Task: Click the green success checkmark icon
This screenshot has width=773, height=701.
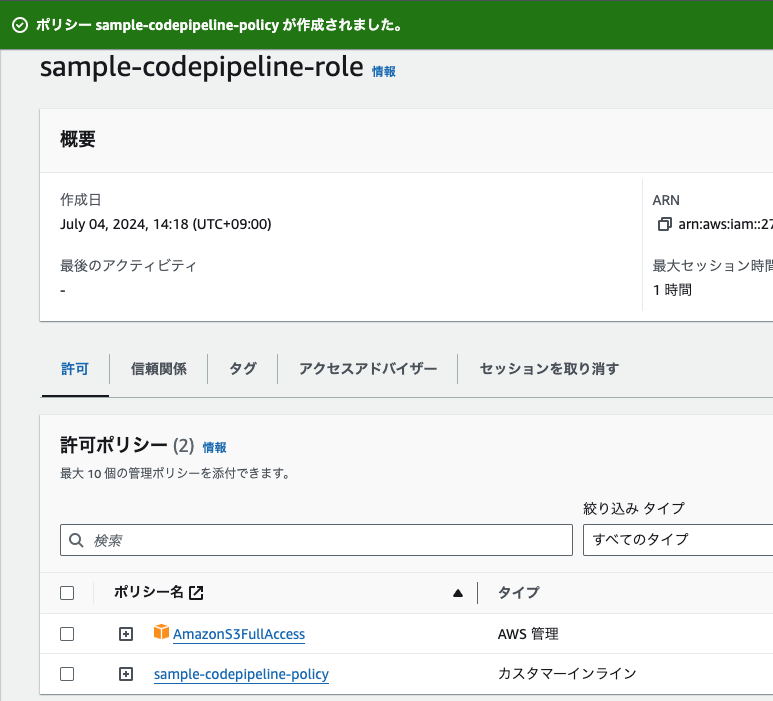Action: pyautogui.click(x=19, y=25)
